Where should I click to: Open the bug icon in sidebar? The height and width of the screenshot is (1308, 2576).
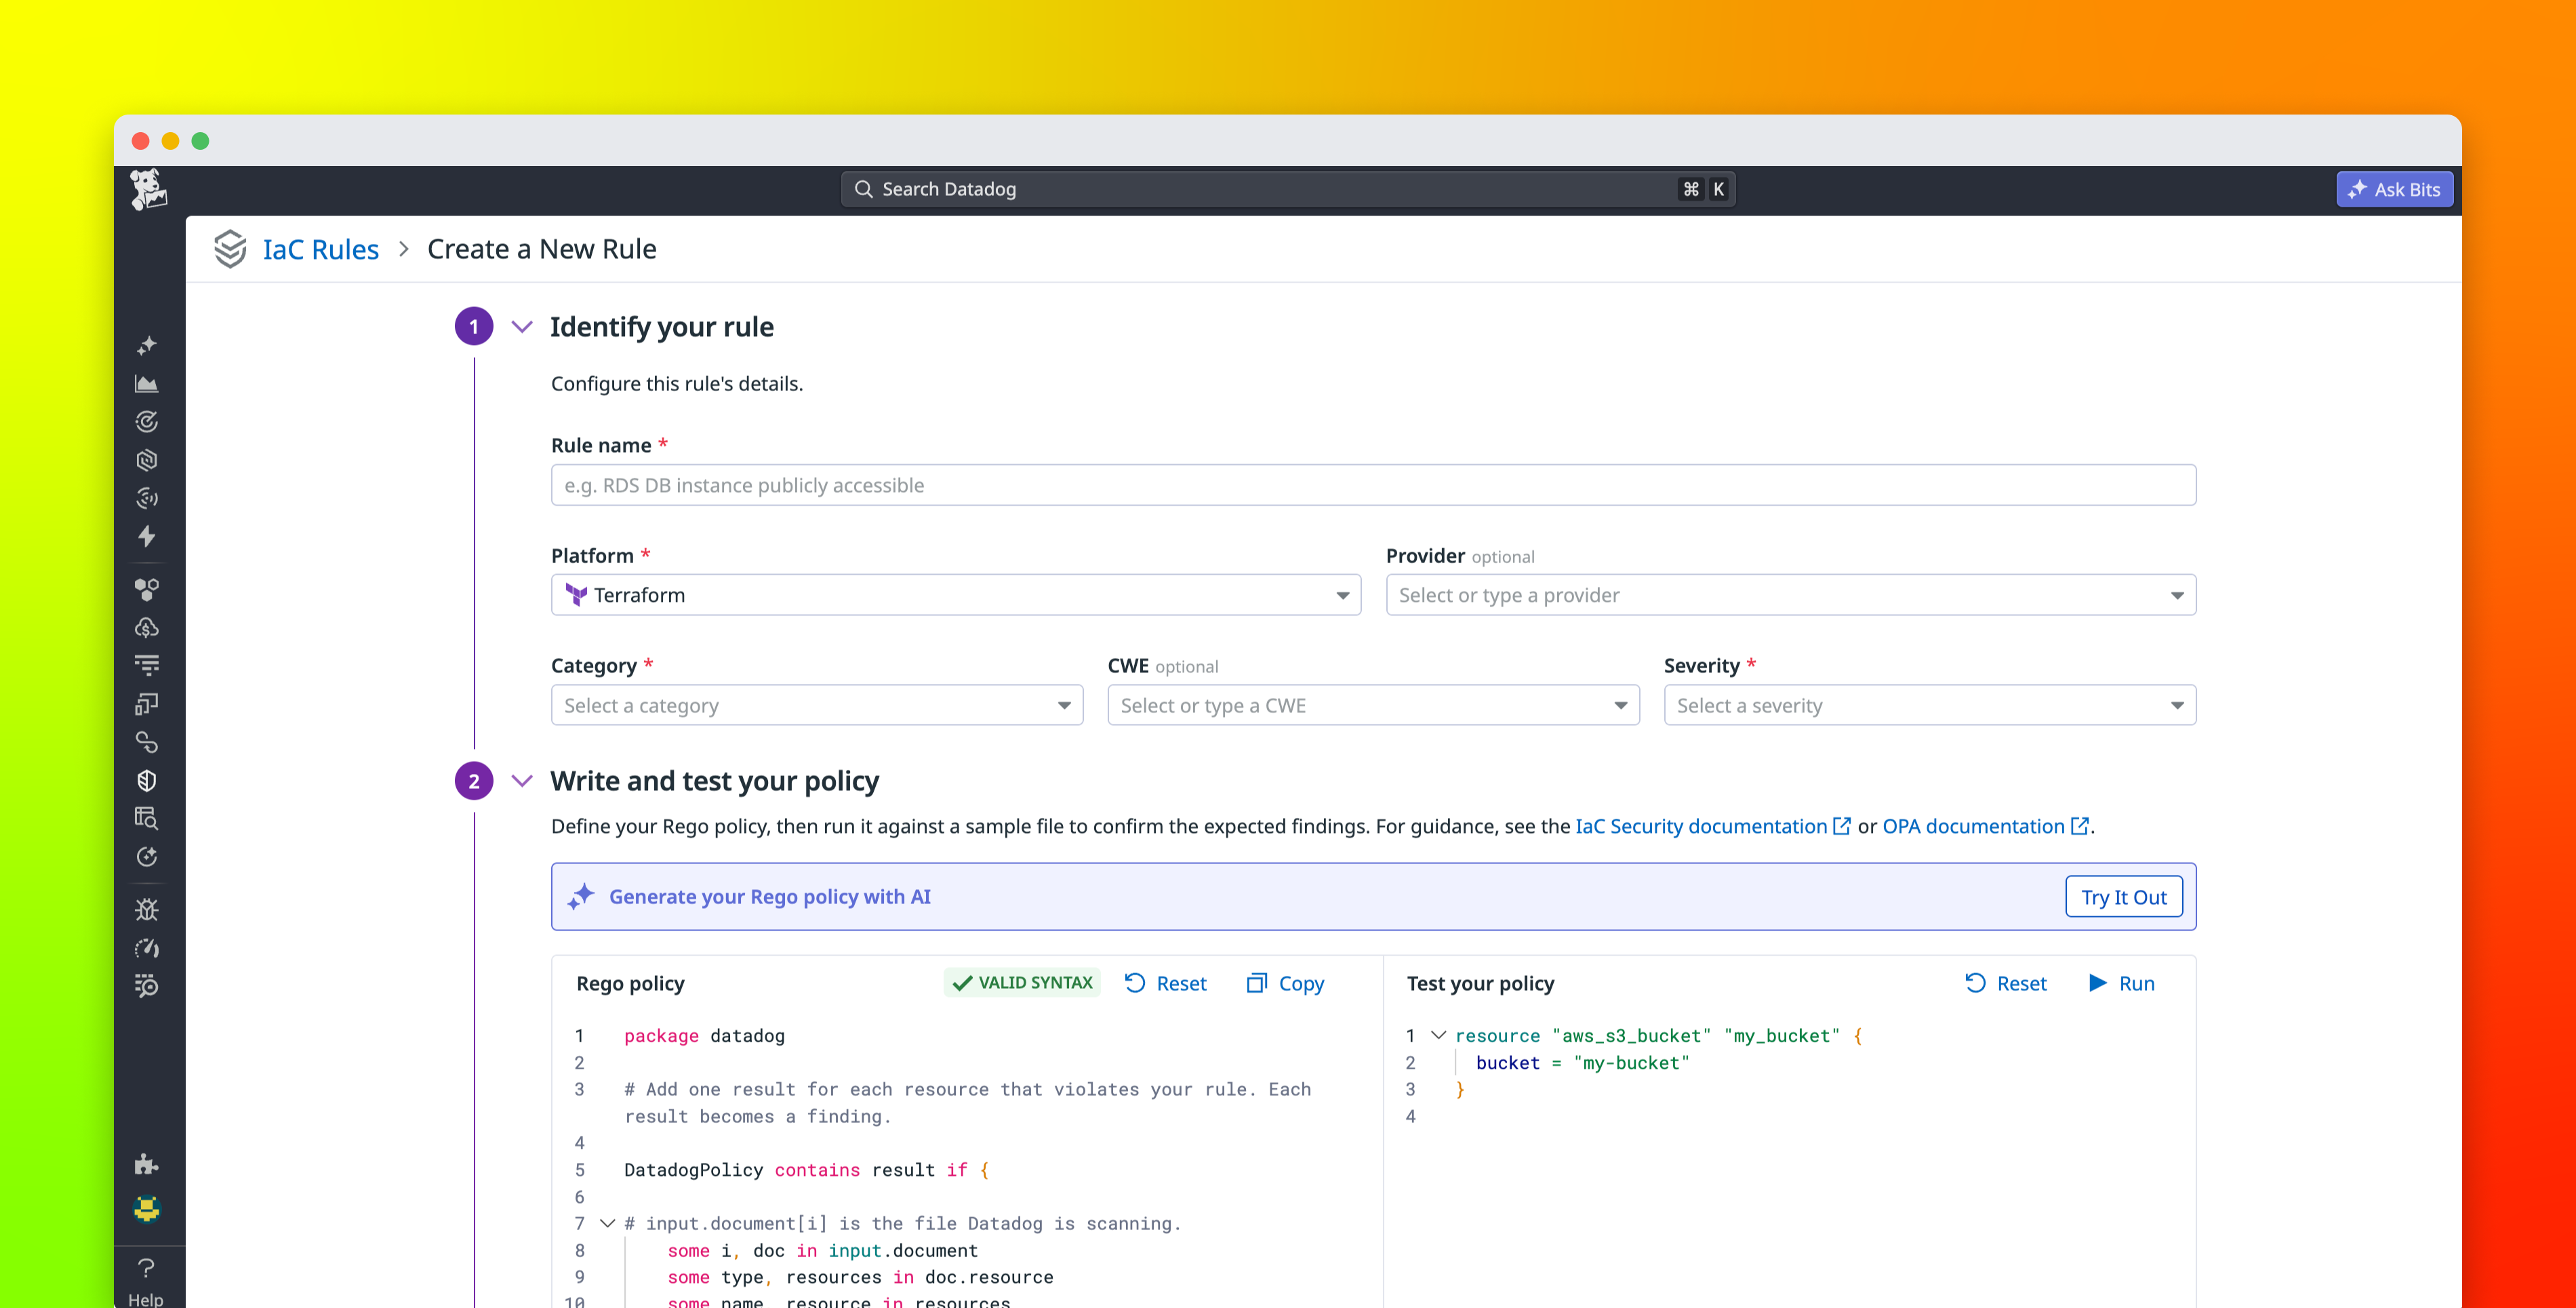[x=147, y=909]
